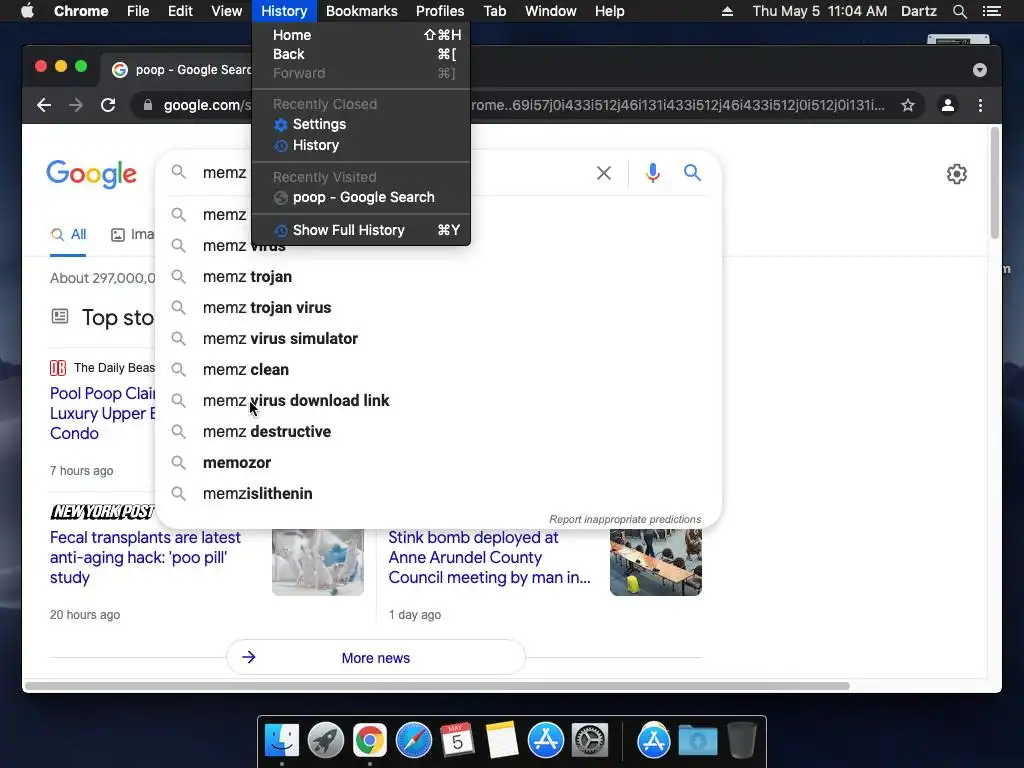The width and height of the screenshot is (1024, 768).
Task: Open the Fecal transplants anti-aging article
Action: click(x=145, y=557)
